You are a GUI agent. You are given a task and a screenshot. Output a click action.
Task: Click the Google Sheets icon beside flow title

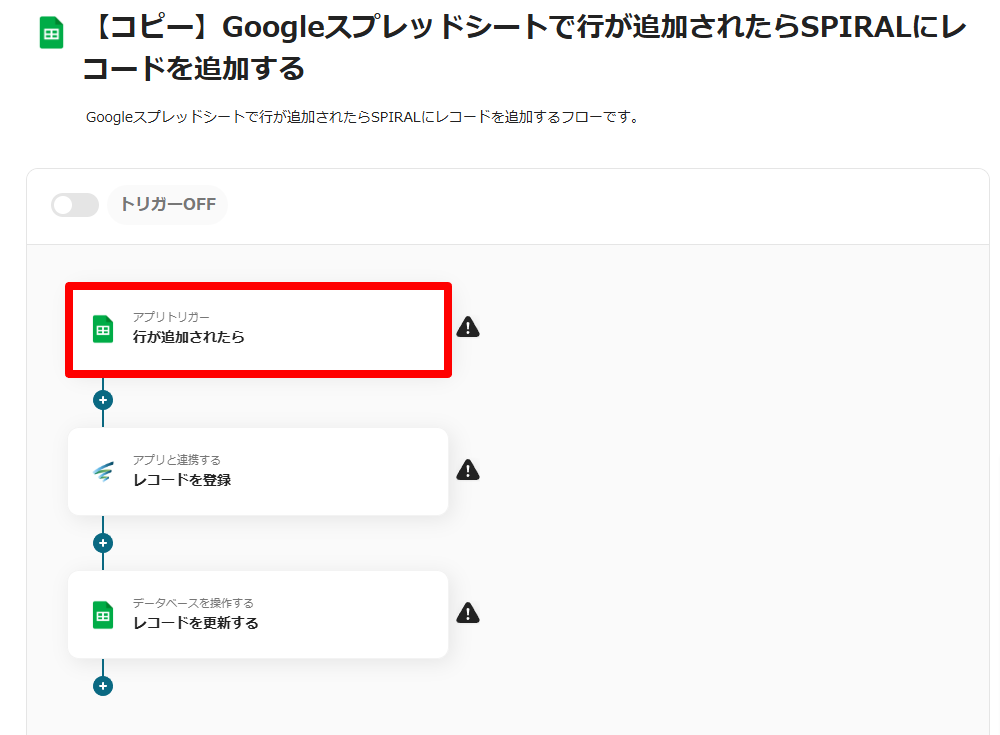pyautogui.click(x=52, y=33)
